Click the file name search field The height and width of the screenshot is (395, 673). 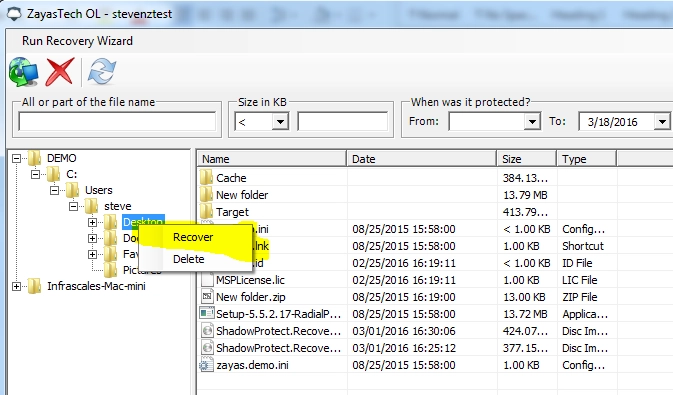(x=117, y=122)
